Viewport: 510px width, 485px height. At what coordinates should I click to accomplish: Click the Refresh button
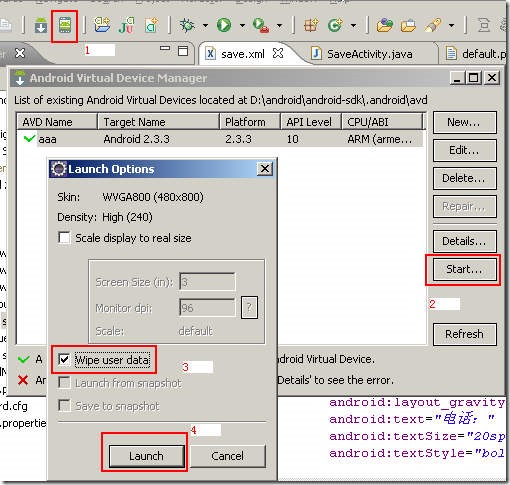click(465, 334)
